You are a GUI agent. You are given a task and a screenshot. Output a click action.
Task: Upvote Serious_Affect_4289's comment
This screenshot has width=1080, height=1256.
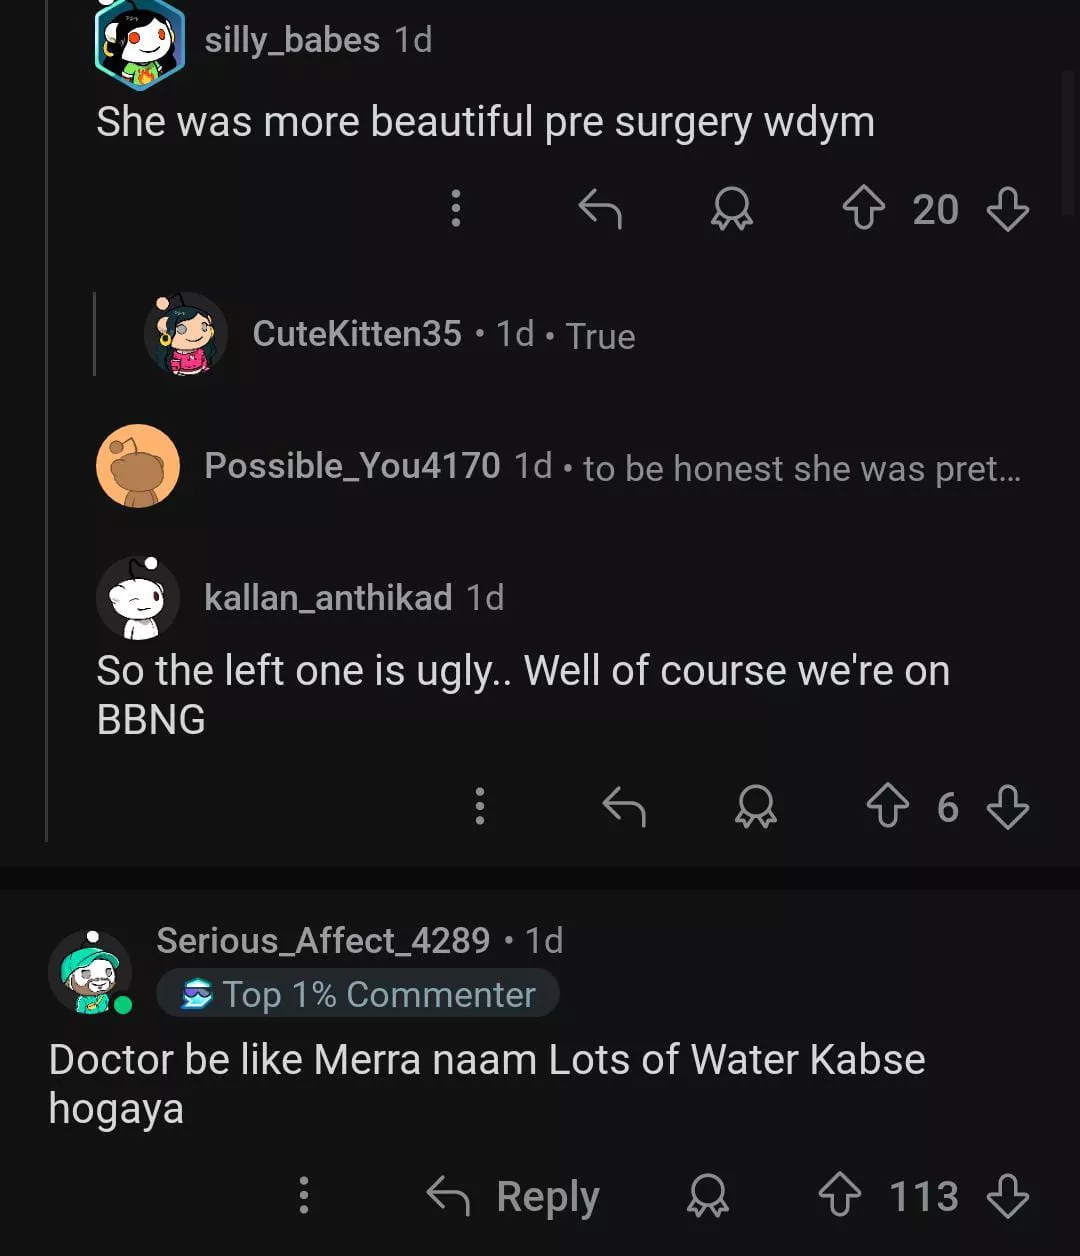[840, 1196]
